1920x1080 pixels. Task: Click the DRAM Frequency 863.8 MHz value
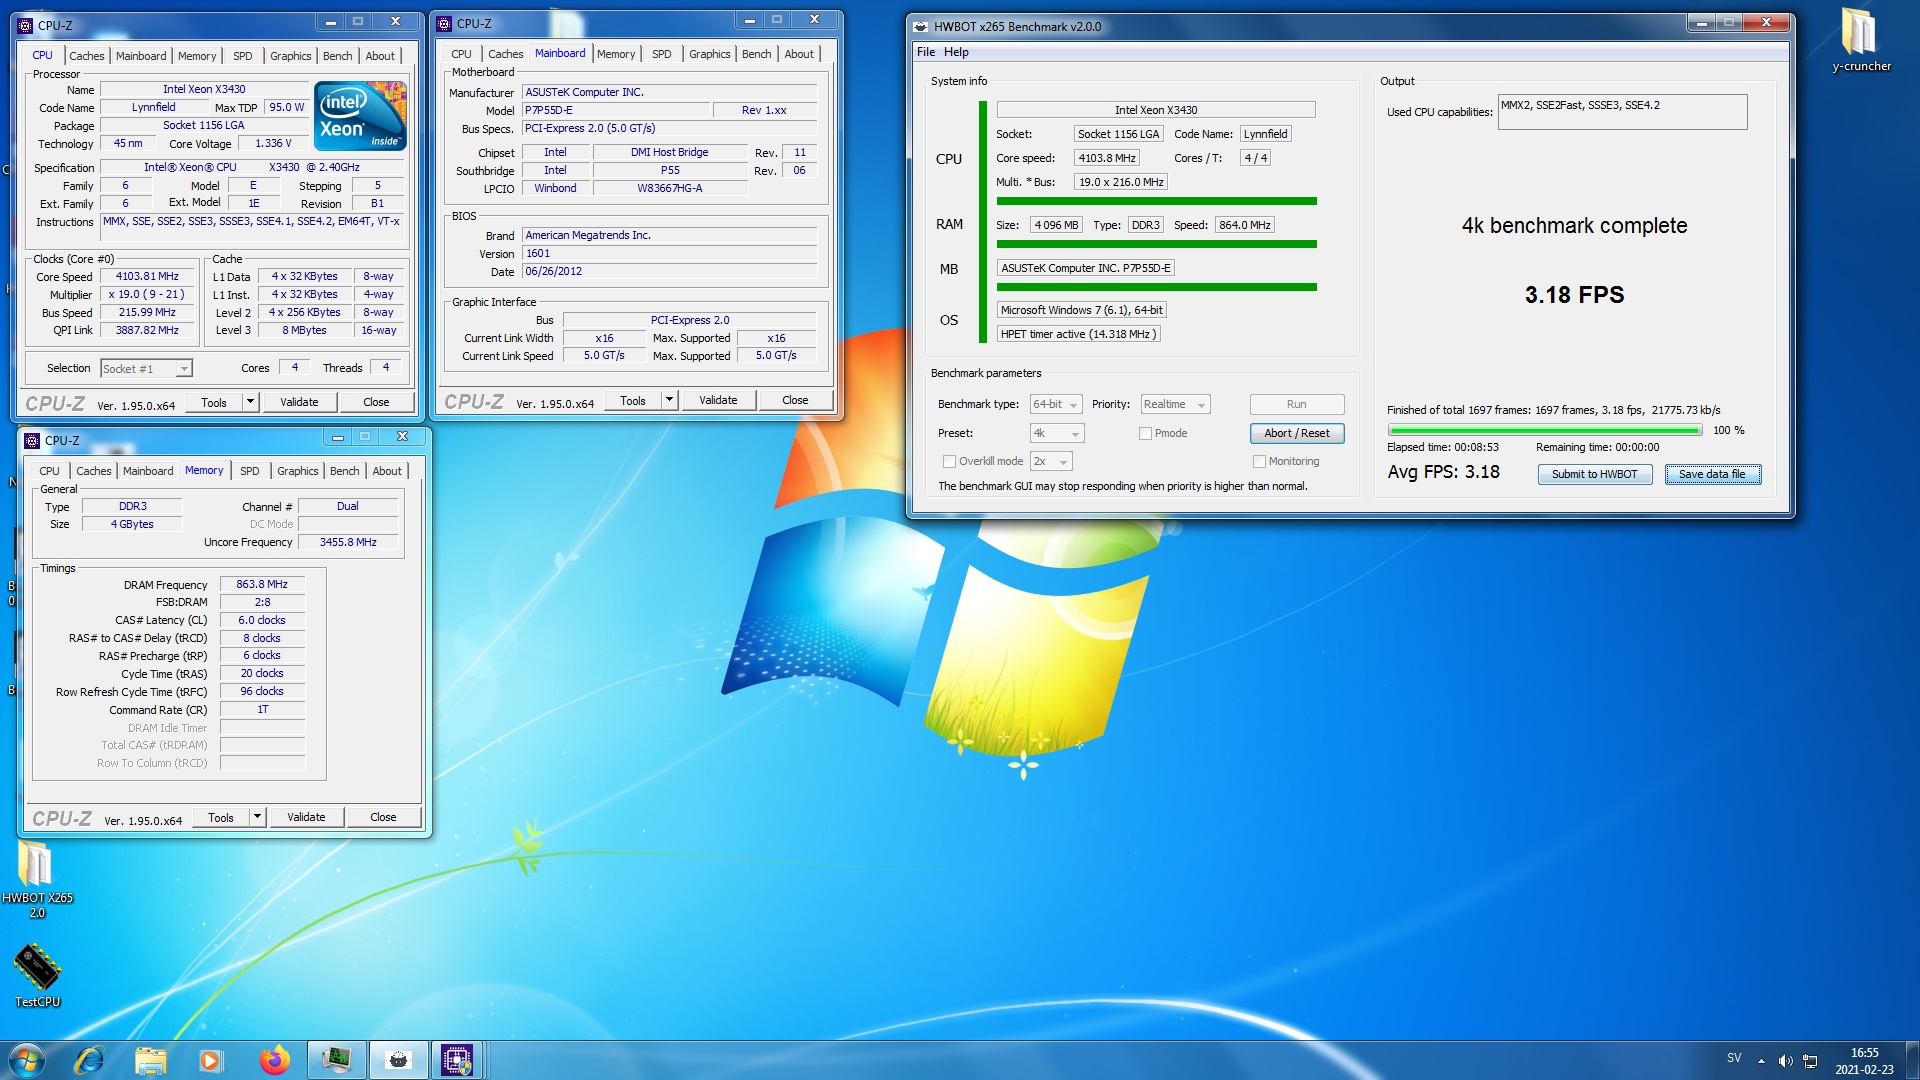coord(262,585)
